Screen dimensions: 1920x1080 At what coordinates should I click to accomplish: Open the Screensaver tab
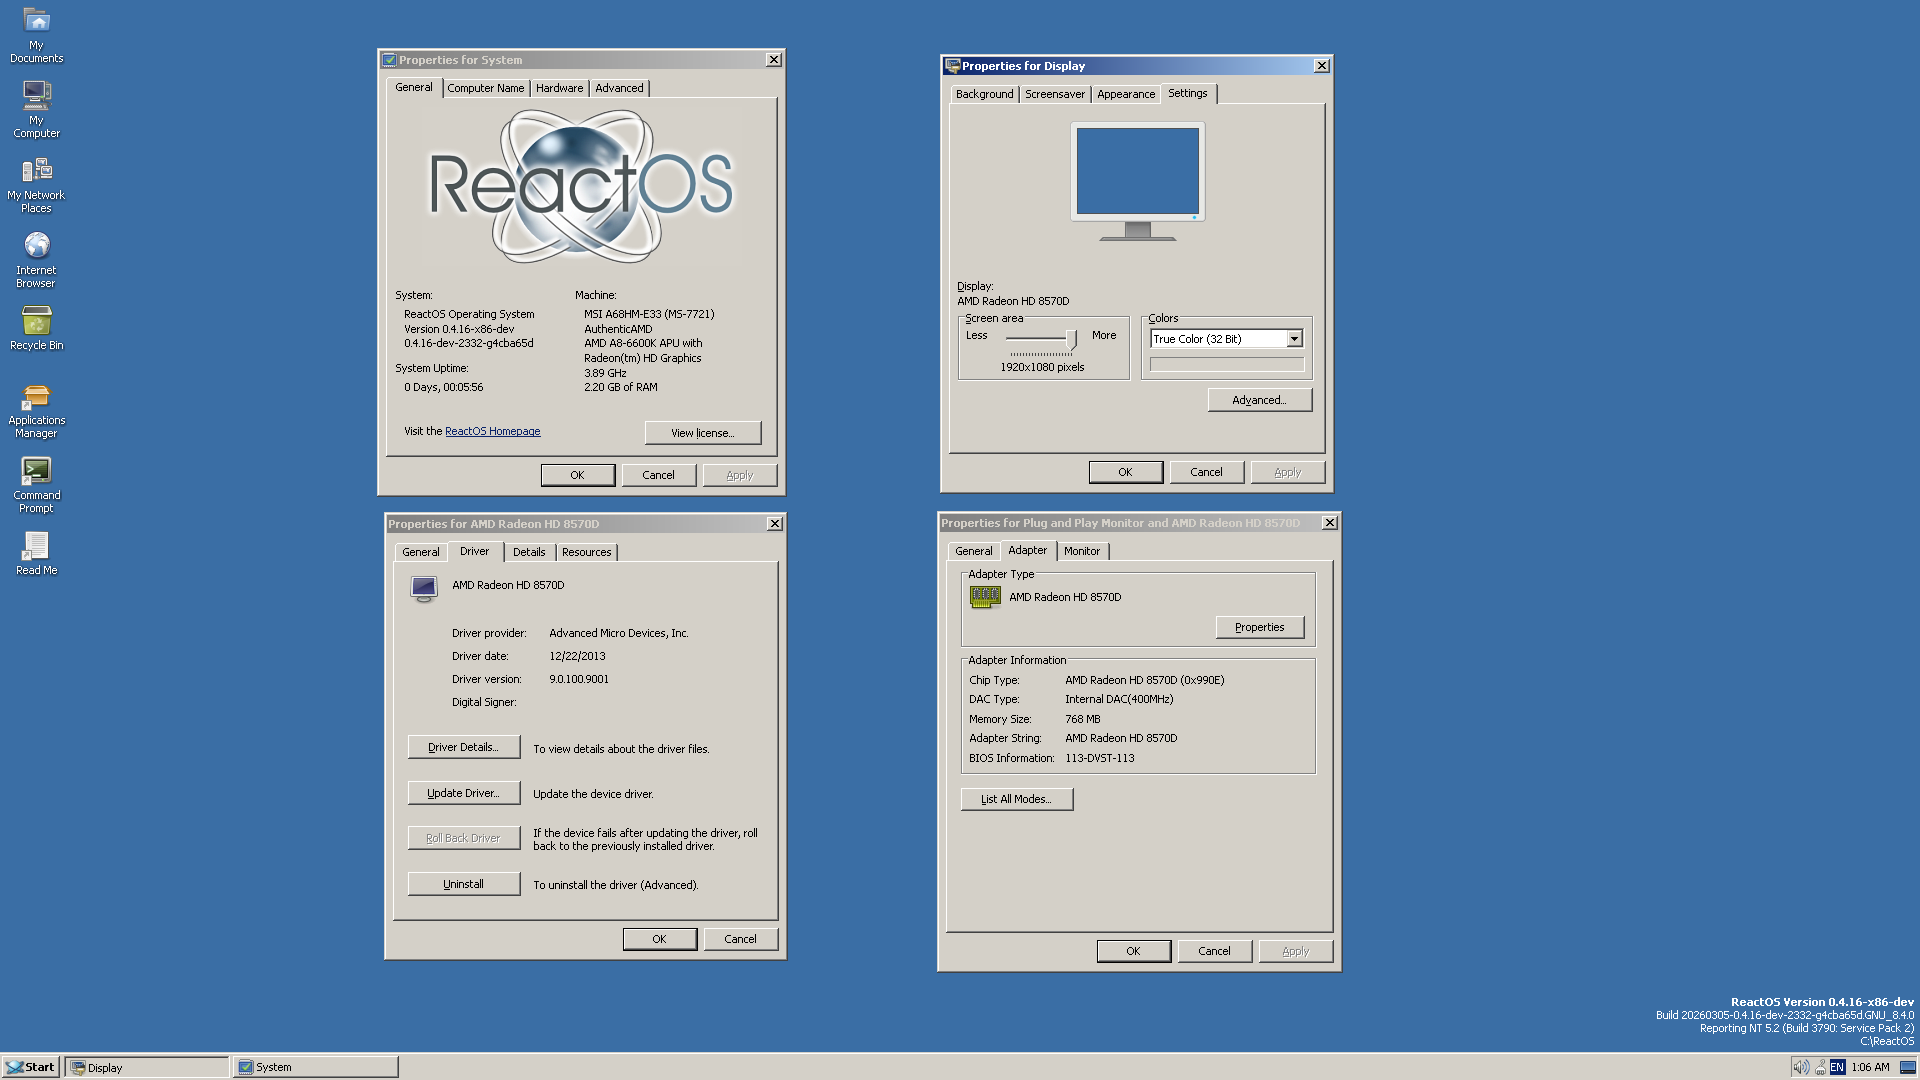1054,94
